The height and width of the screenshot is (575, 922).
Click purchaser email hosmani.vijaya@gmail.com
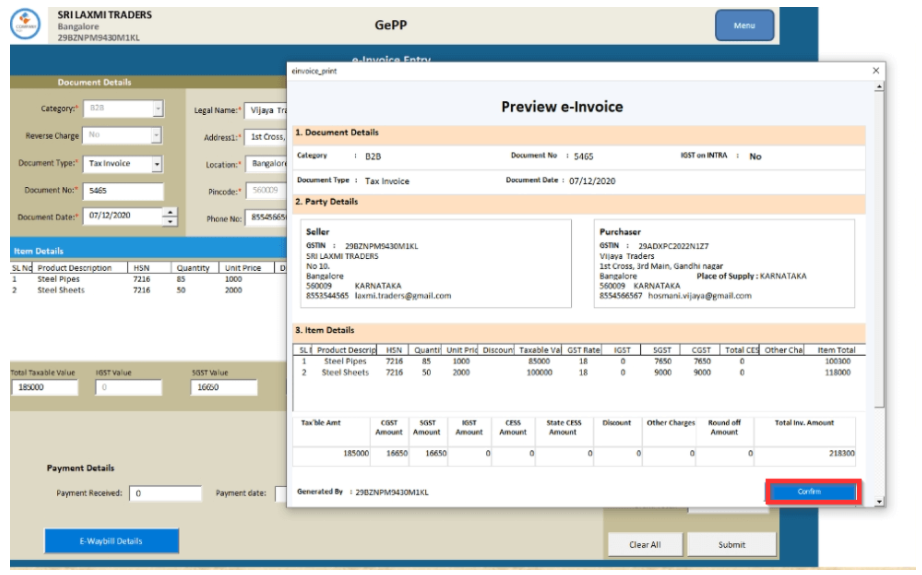coord(700,296)
